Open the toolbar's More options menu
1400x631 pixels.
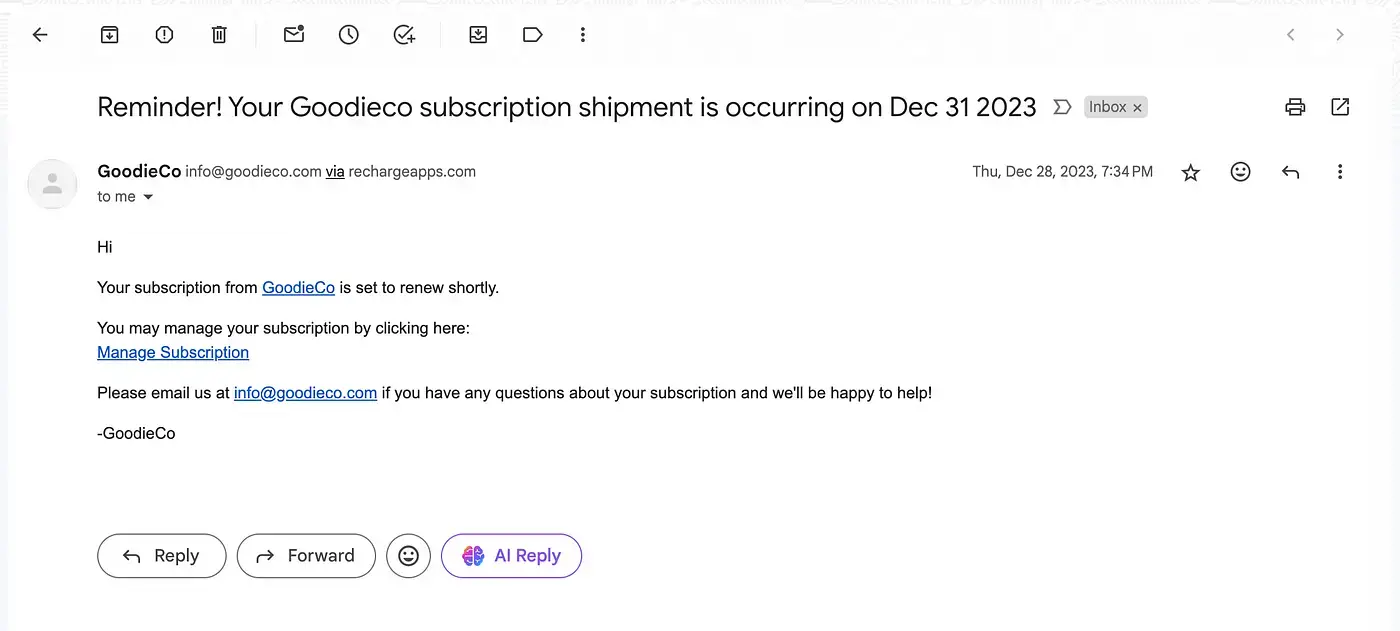(583, 35)
